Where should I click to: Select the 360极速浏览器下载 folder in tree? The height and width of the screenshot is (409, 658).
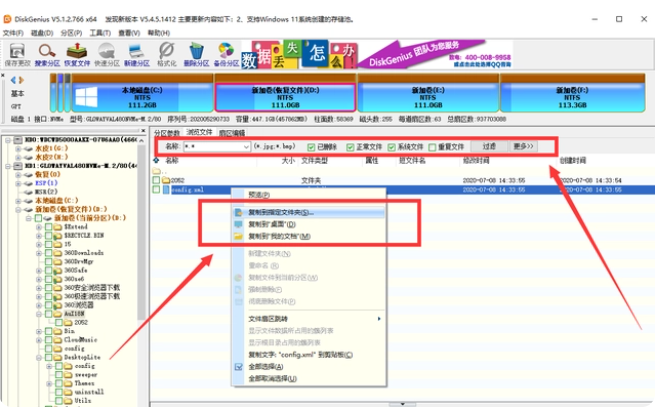tap(92, 297)
